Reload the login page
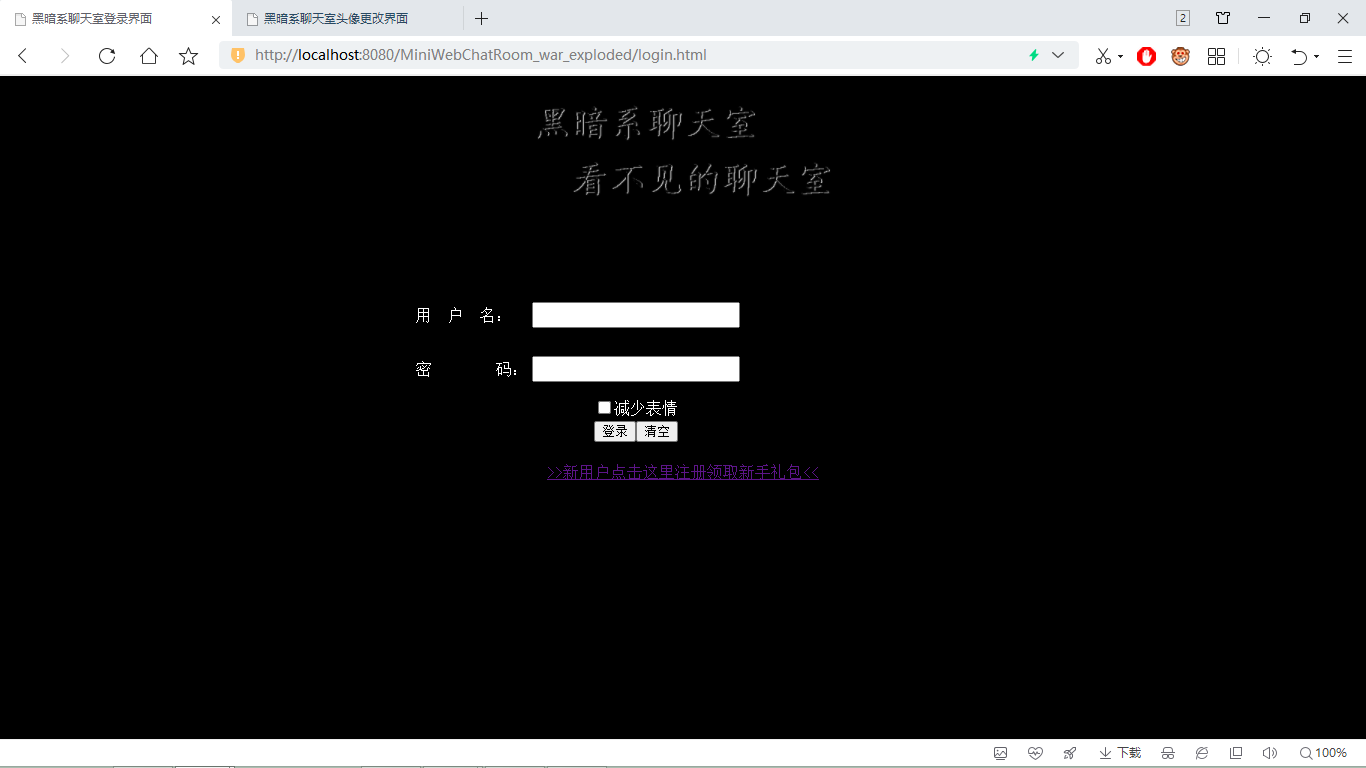The width and height of the screenshot is (1366, 768). (x=107, y=56)
